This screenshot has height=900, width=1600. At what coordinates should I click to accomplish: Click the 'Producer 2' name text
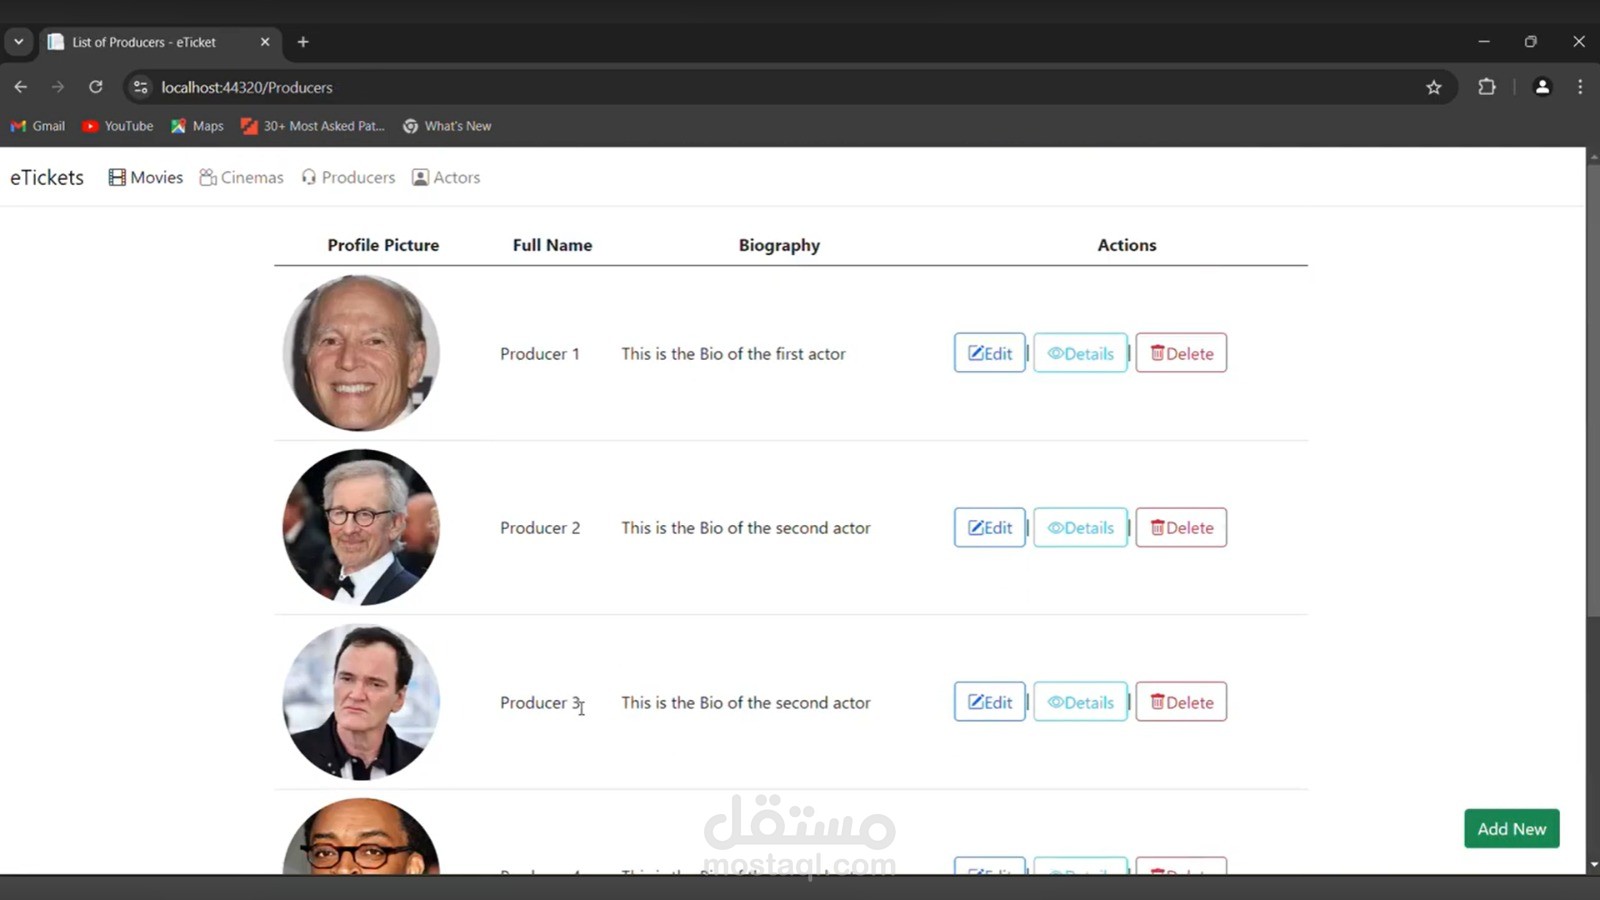(x=540, y=528)
